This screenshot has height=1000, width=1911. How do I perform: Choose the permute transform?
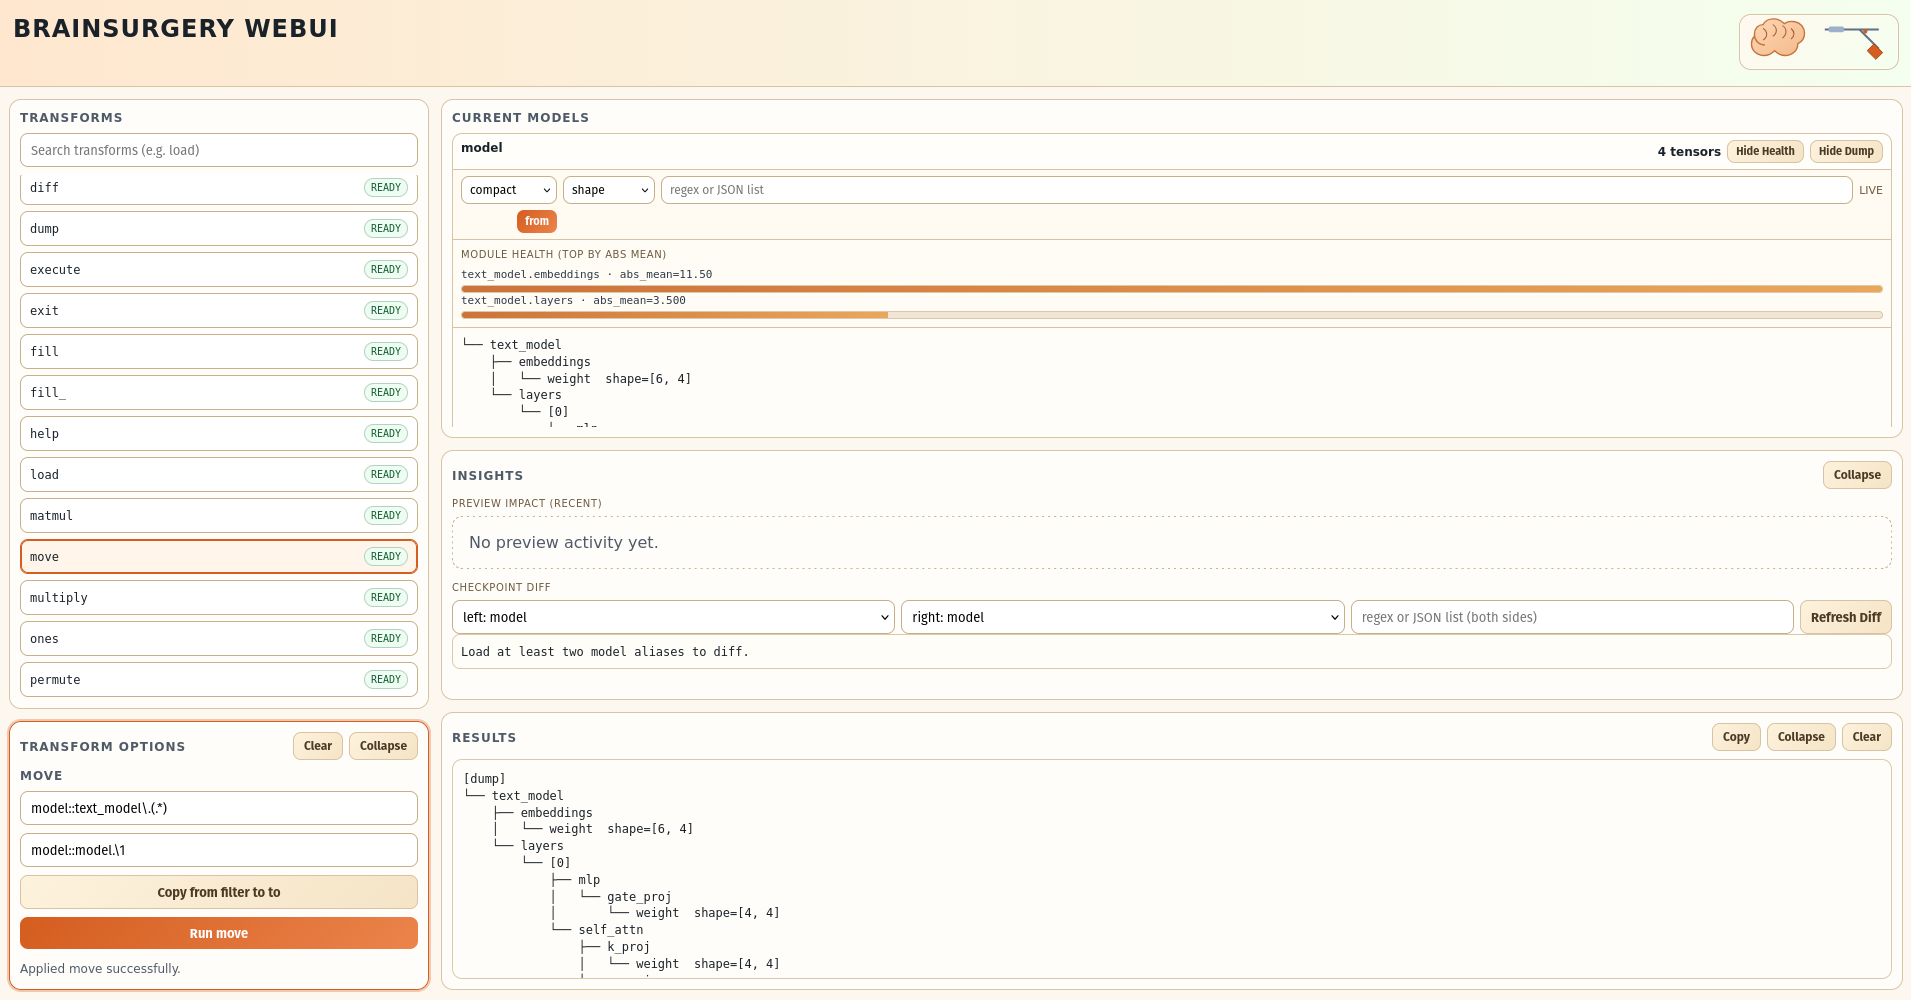pyautogui.click(x=219, y=680)
